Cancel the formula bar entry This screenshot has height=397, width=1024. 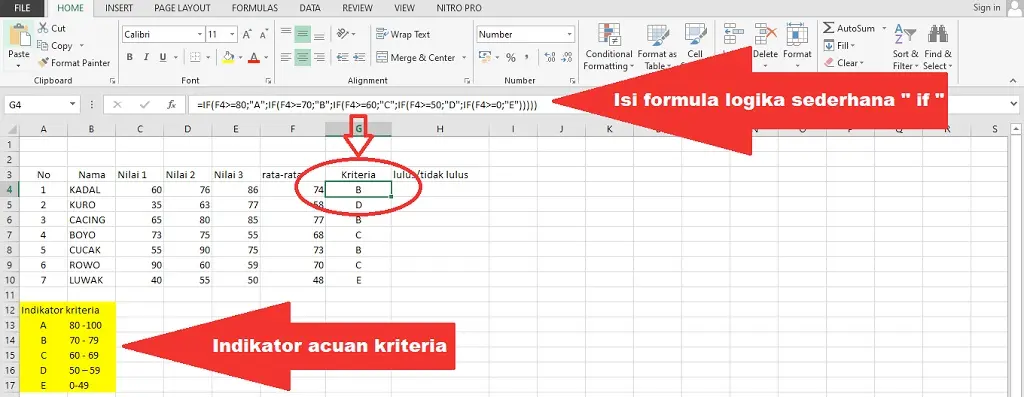[x=118, y=104]
